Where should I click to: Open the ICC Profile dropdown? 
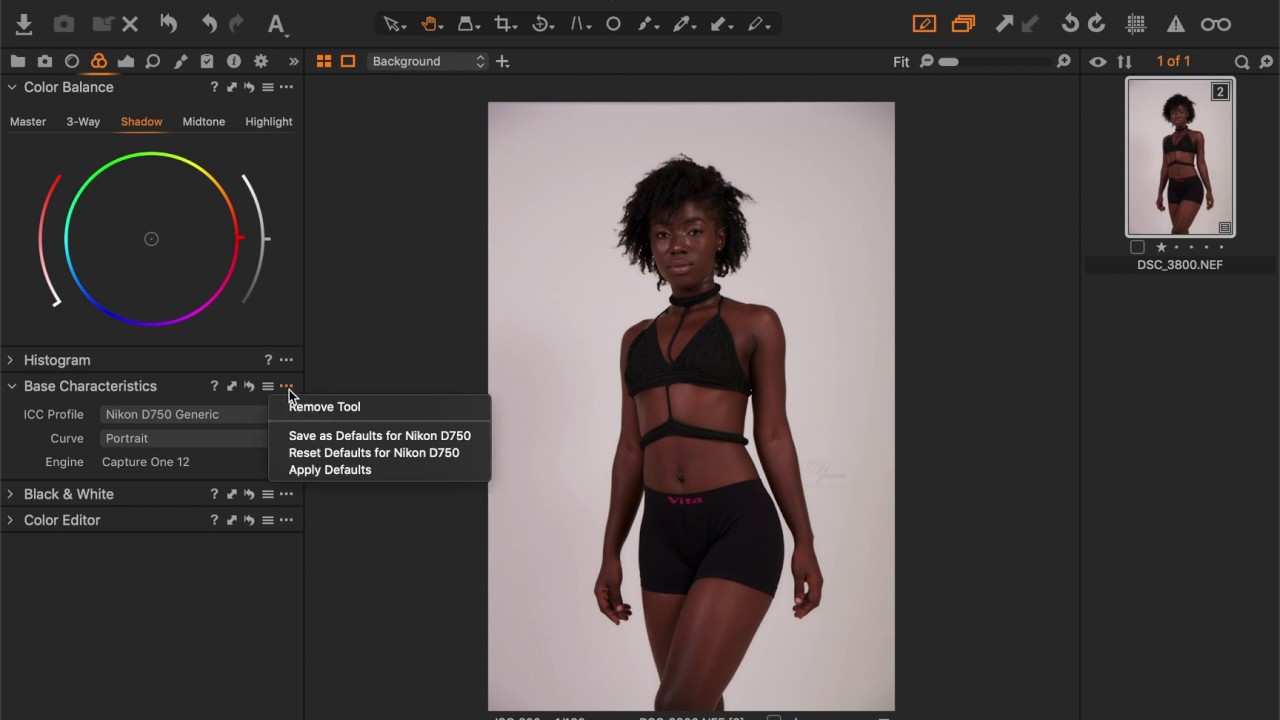pos(185,414)
